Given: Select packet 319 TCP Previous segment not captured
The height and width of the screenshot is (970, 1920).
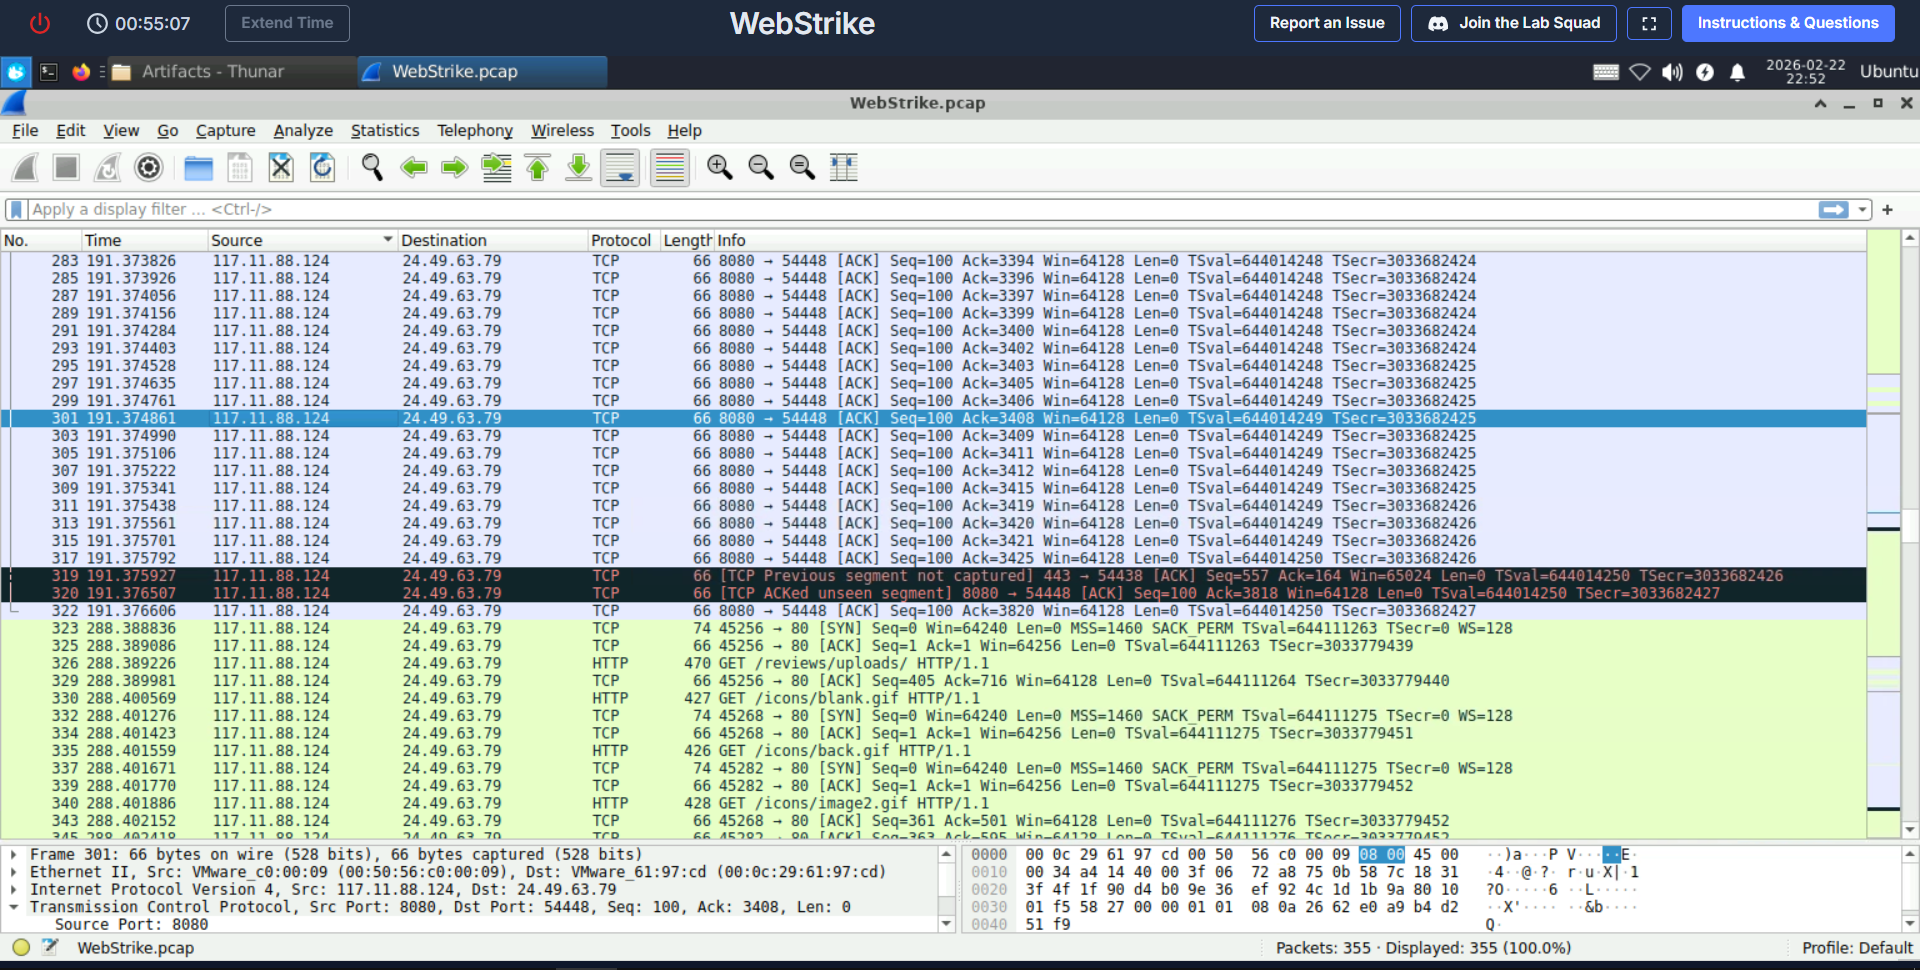Looking at the screenshot, I should point(933,576).
